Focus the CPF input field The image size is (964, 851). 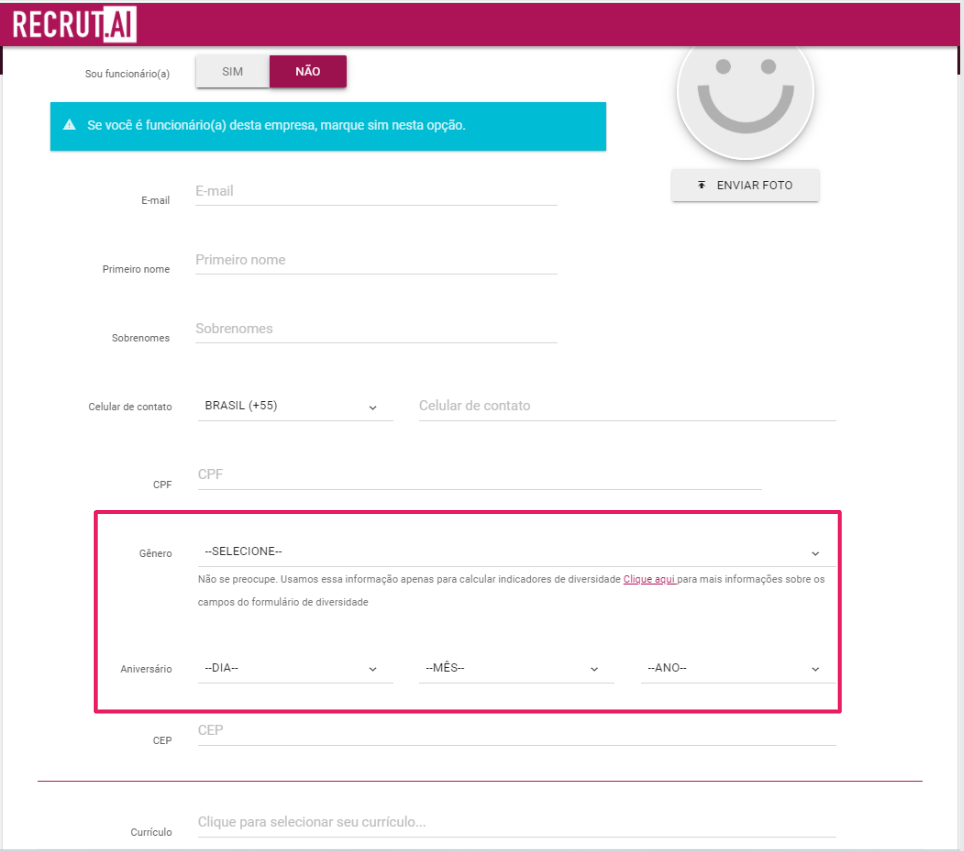coord(480,475)
